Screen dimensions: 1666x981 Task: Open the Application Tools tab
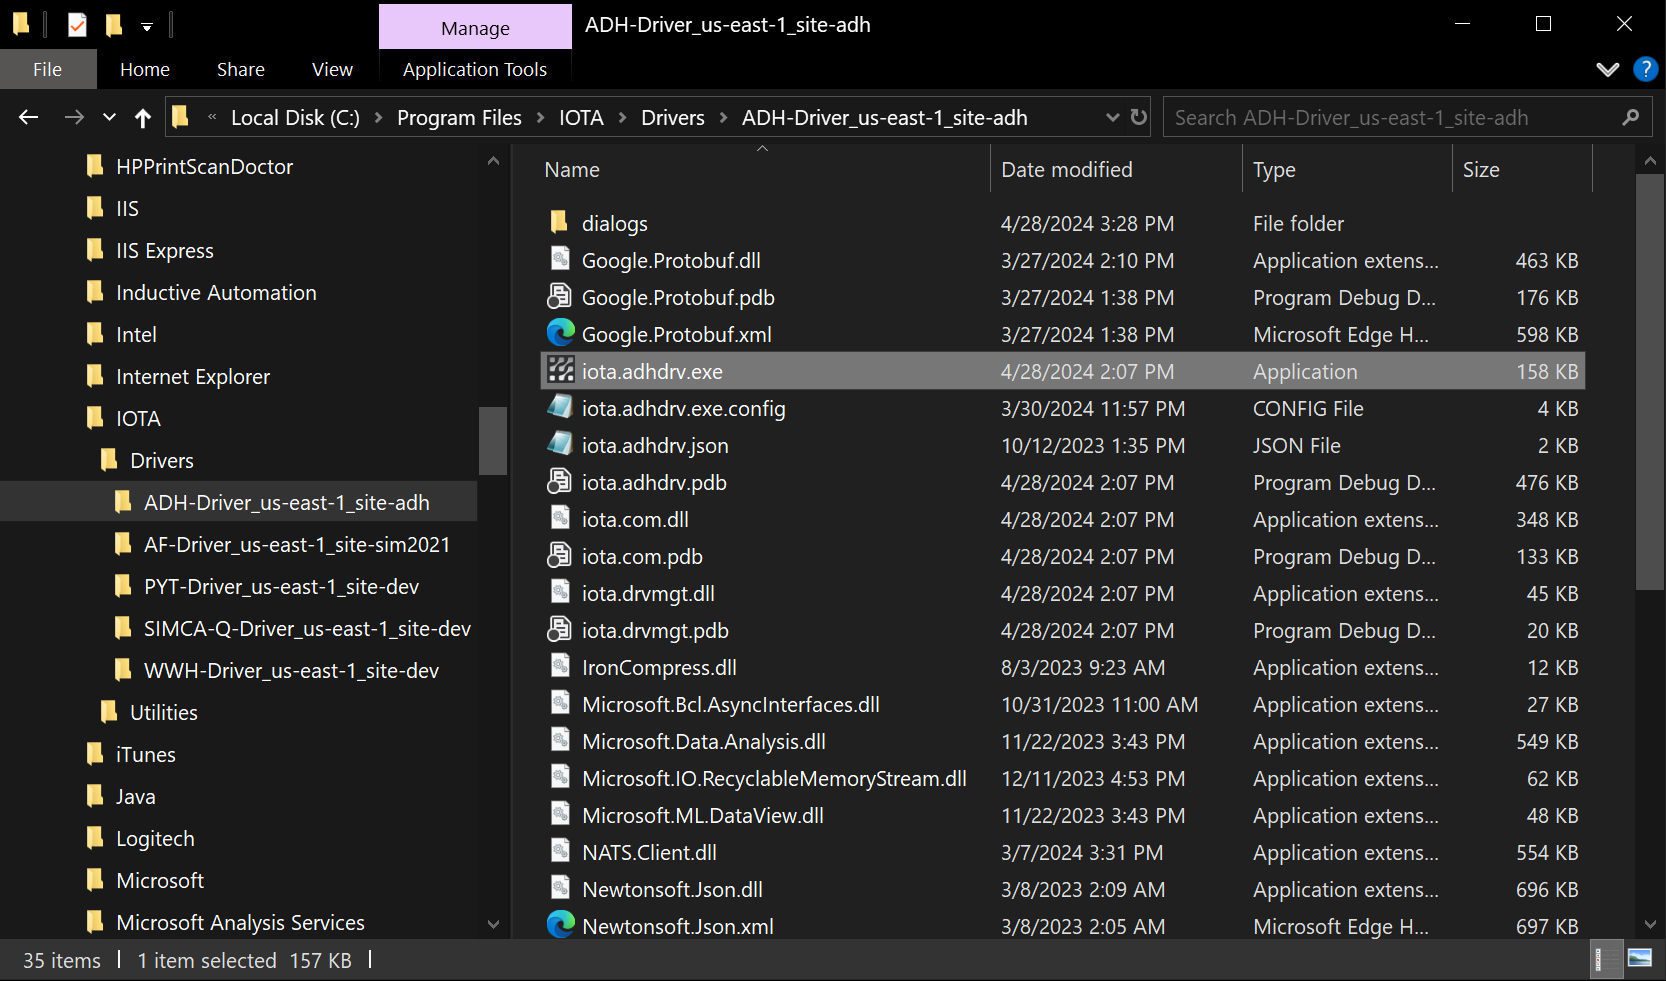click(475, 69)
